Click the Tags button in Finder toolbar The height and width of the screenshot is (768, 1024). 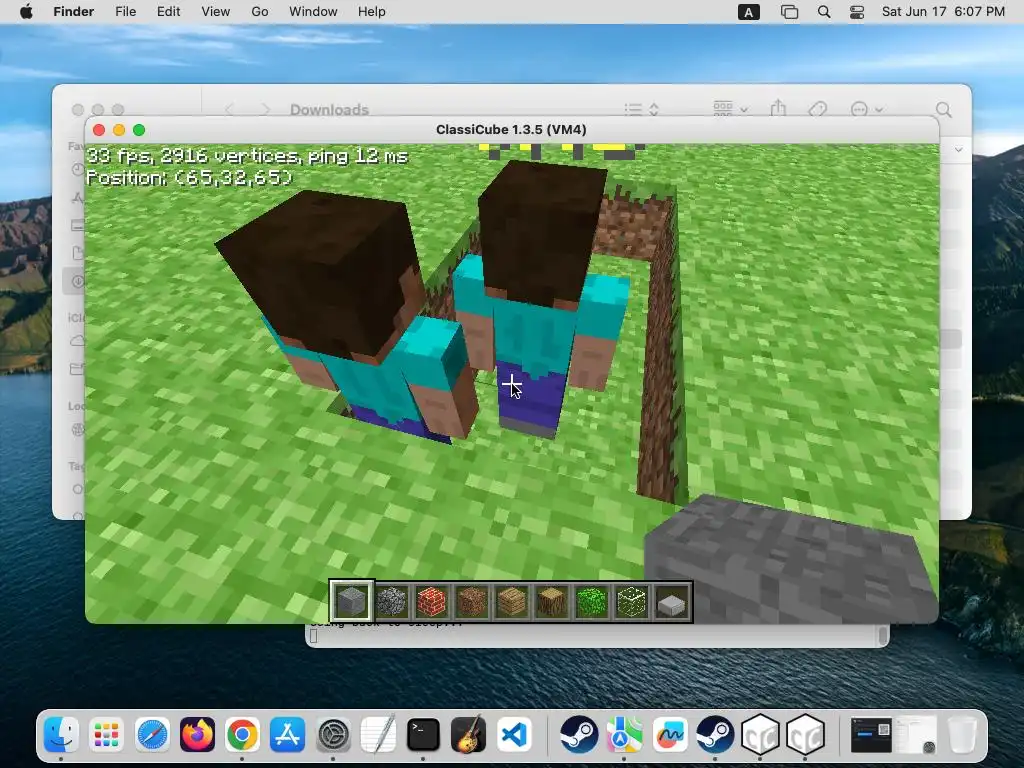point(818,109)
